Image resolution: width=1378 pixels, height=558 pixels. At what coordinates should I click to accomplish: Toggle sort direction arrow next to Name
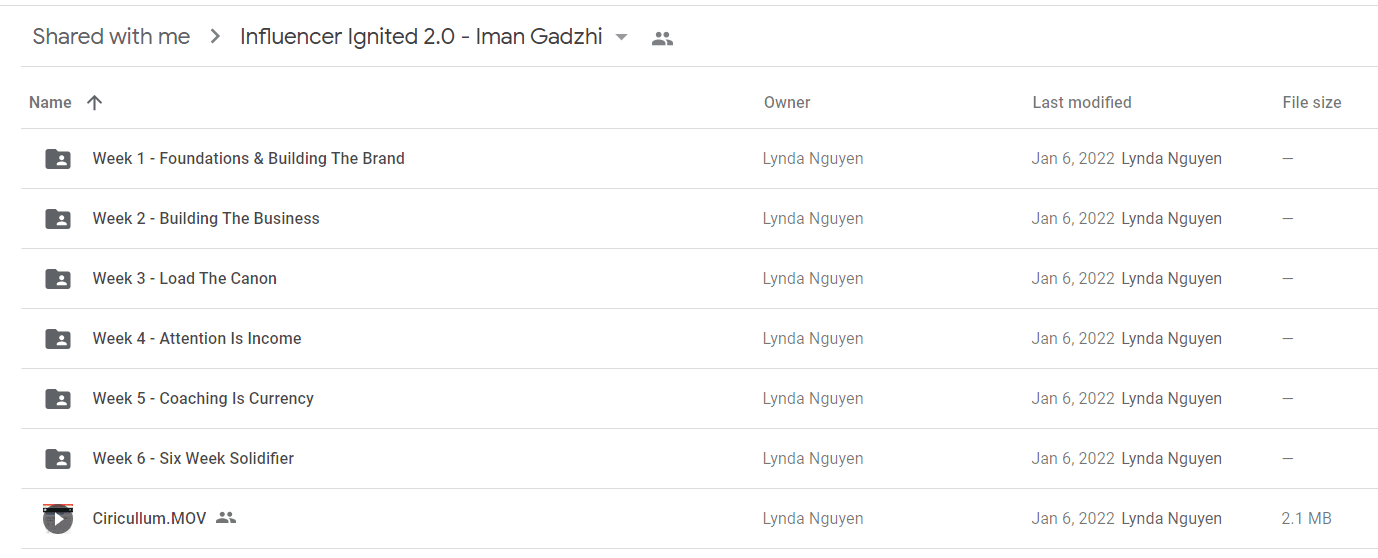tap(94, 102)
